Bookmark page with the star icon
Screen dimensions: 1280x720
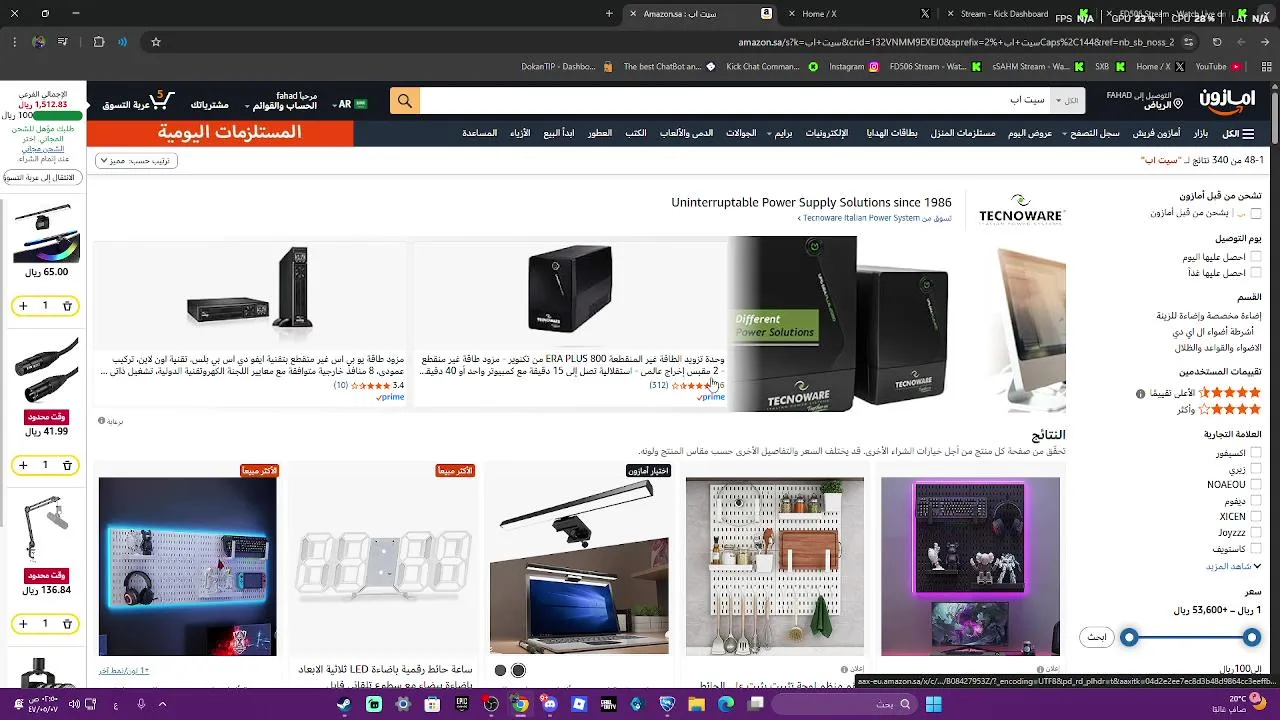pyautogui.click(x=156, y=42)
